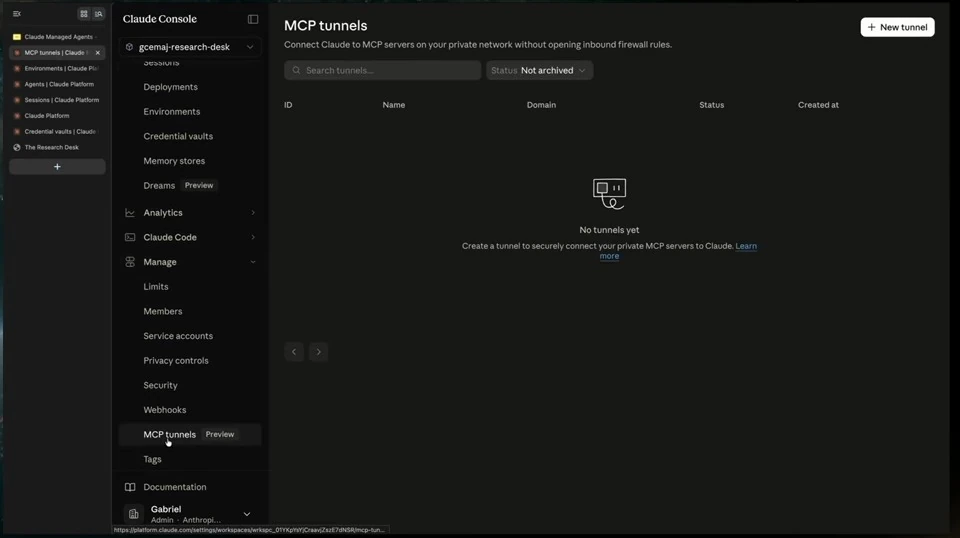
Task: Click the Created at column header
Action: (x=818, y=105)
